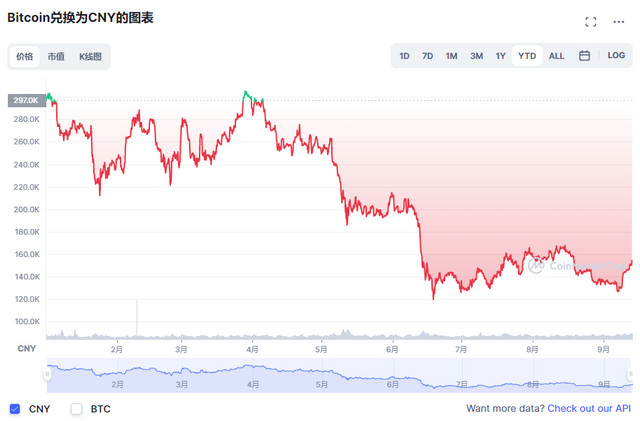
Task: Click the CNY axis unit label
Action: click(27, 349)
